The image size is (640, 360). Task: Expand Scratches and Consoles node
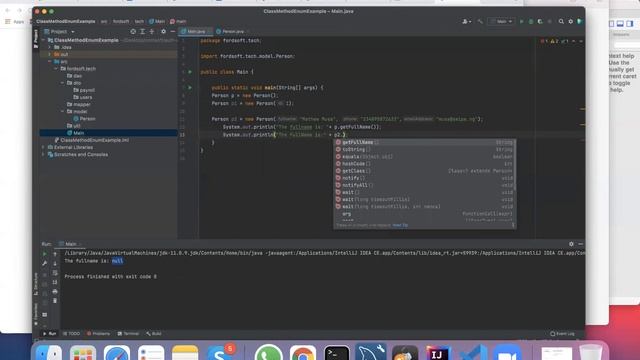[44, 154]
